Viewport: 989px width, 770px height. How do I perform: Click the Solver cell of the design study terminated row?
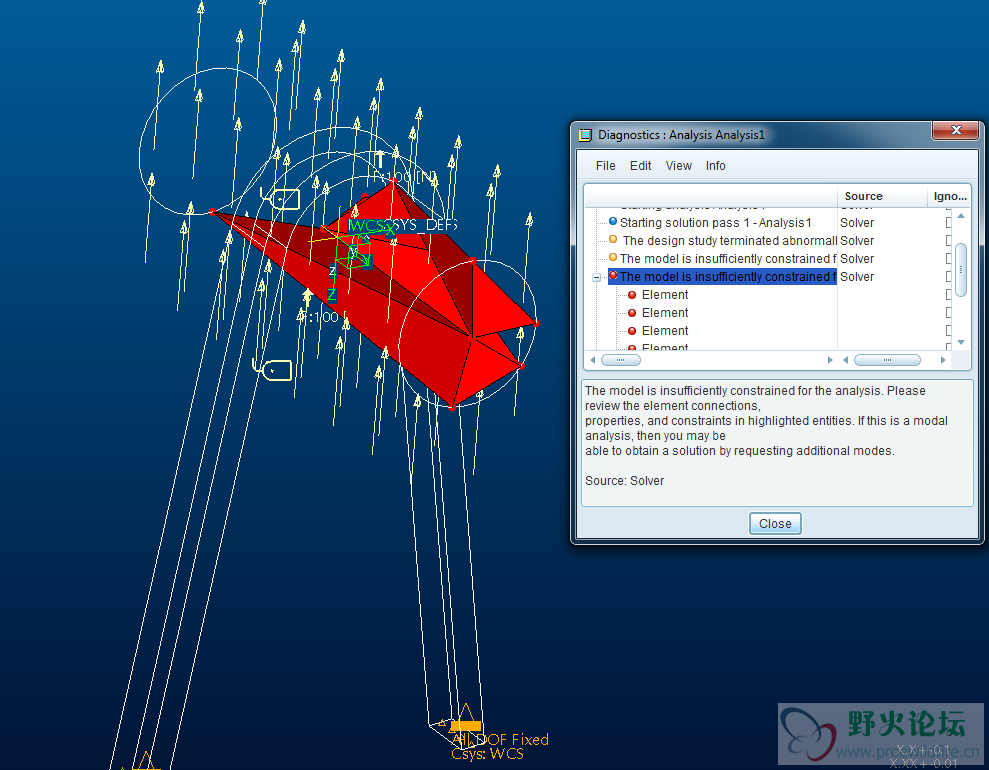[857, 240]
